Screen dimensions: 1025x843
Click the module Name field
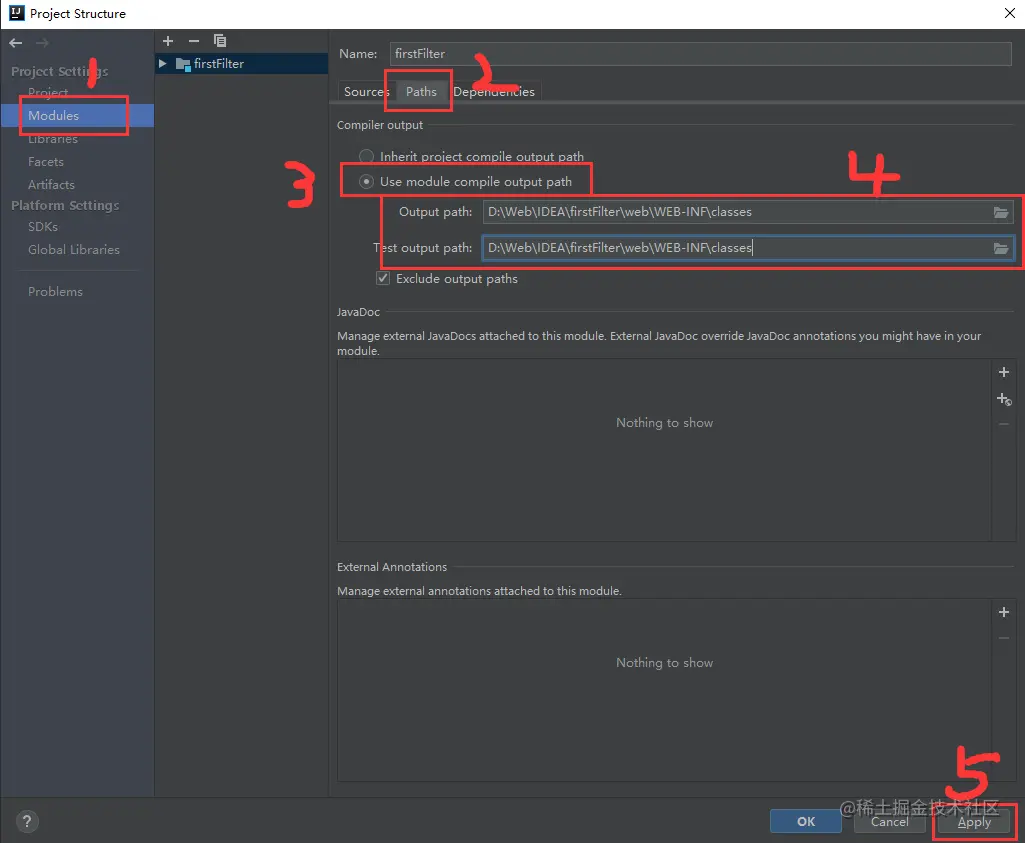[700, 54]
